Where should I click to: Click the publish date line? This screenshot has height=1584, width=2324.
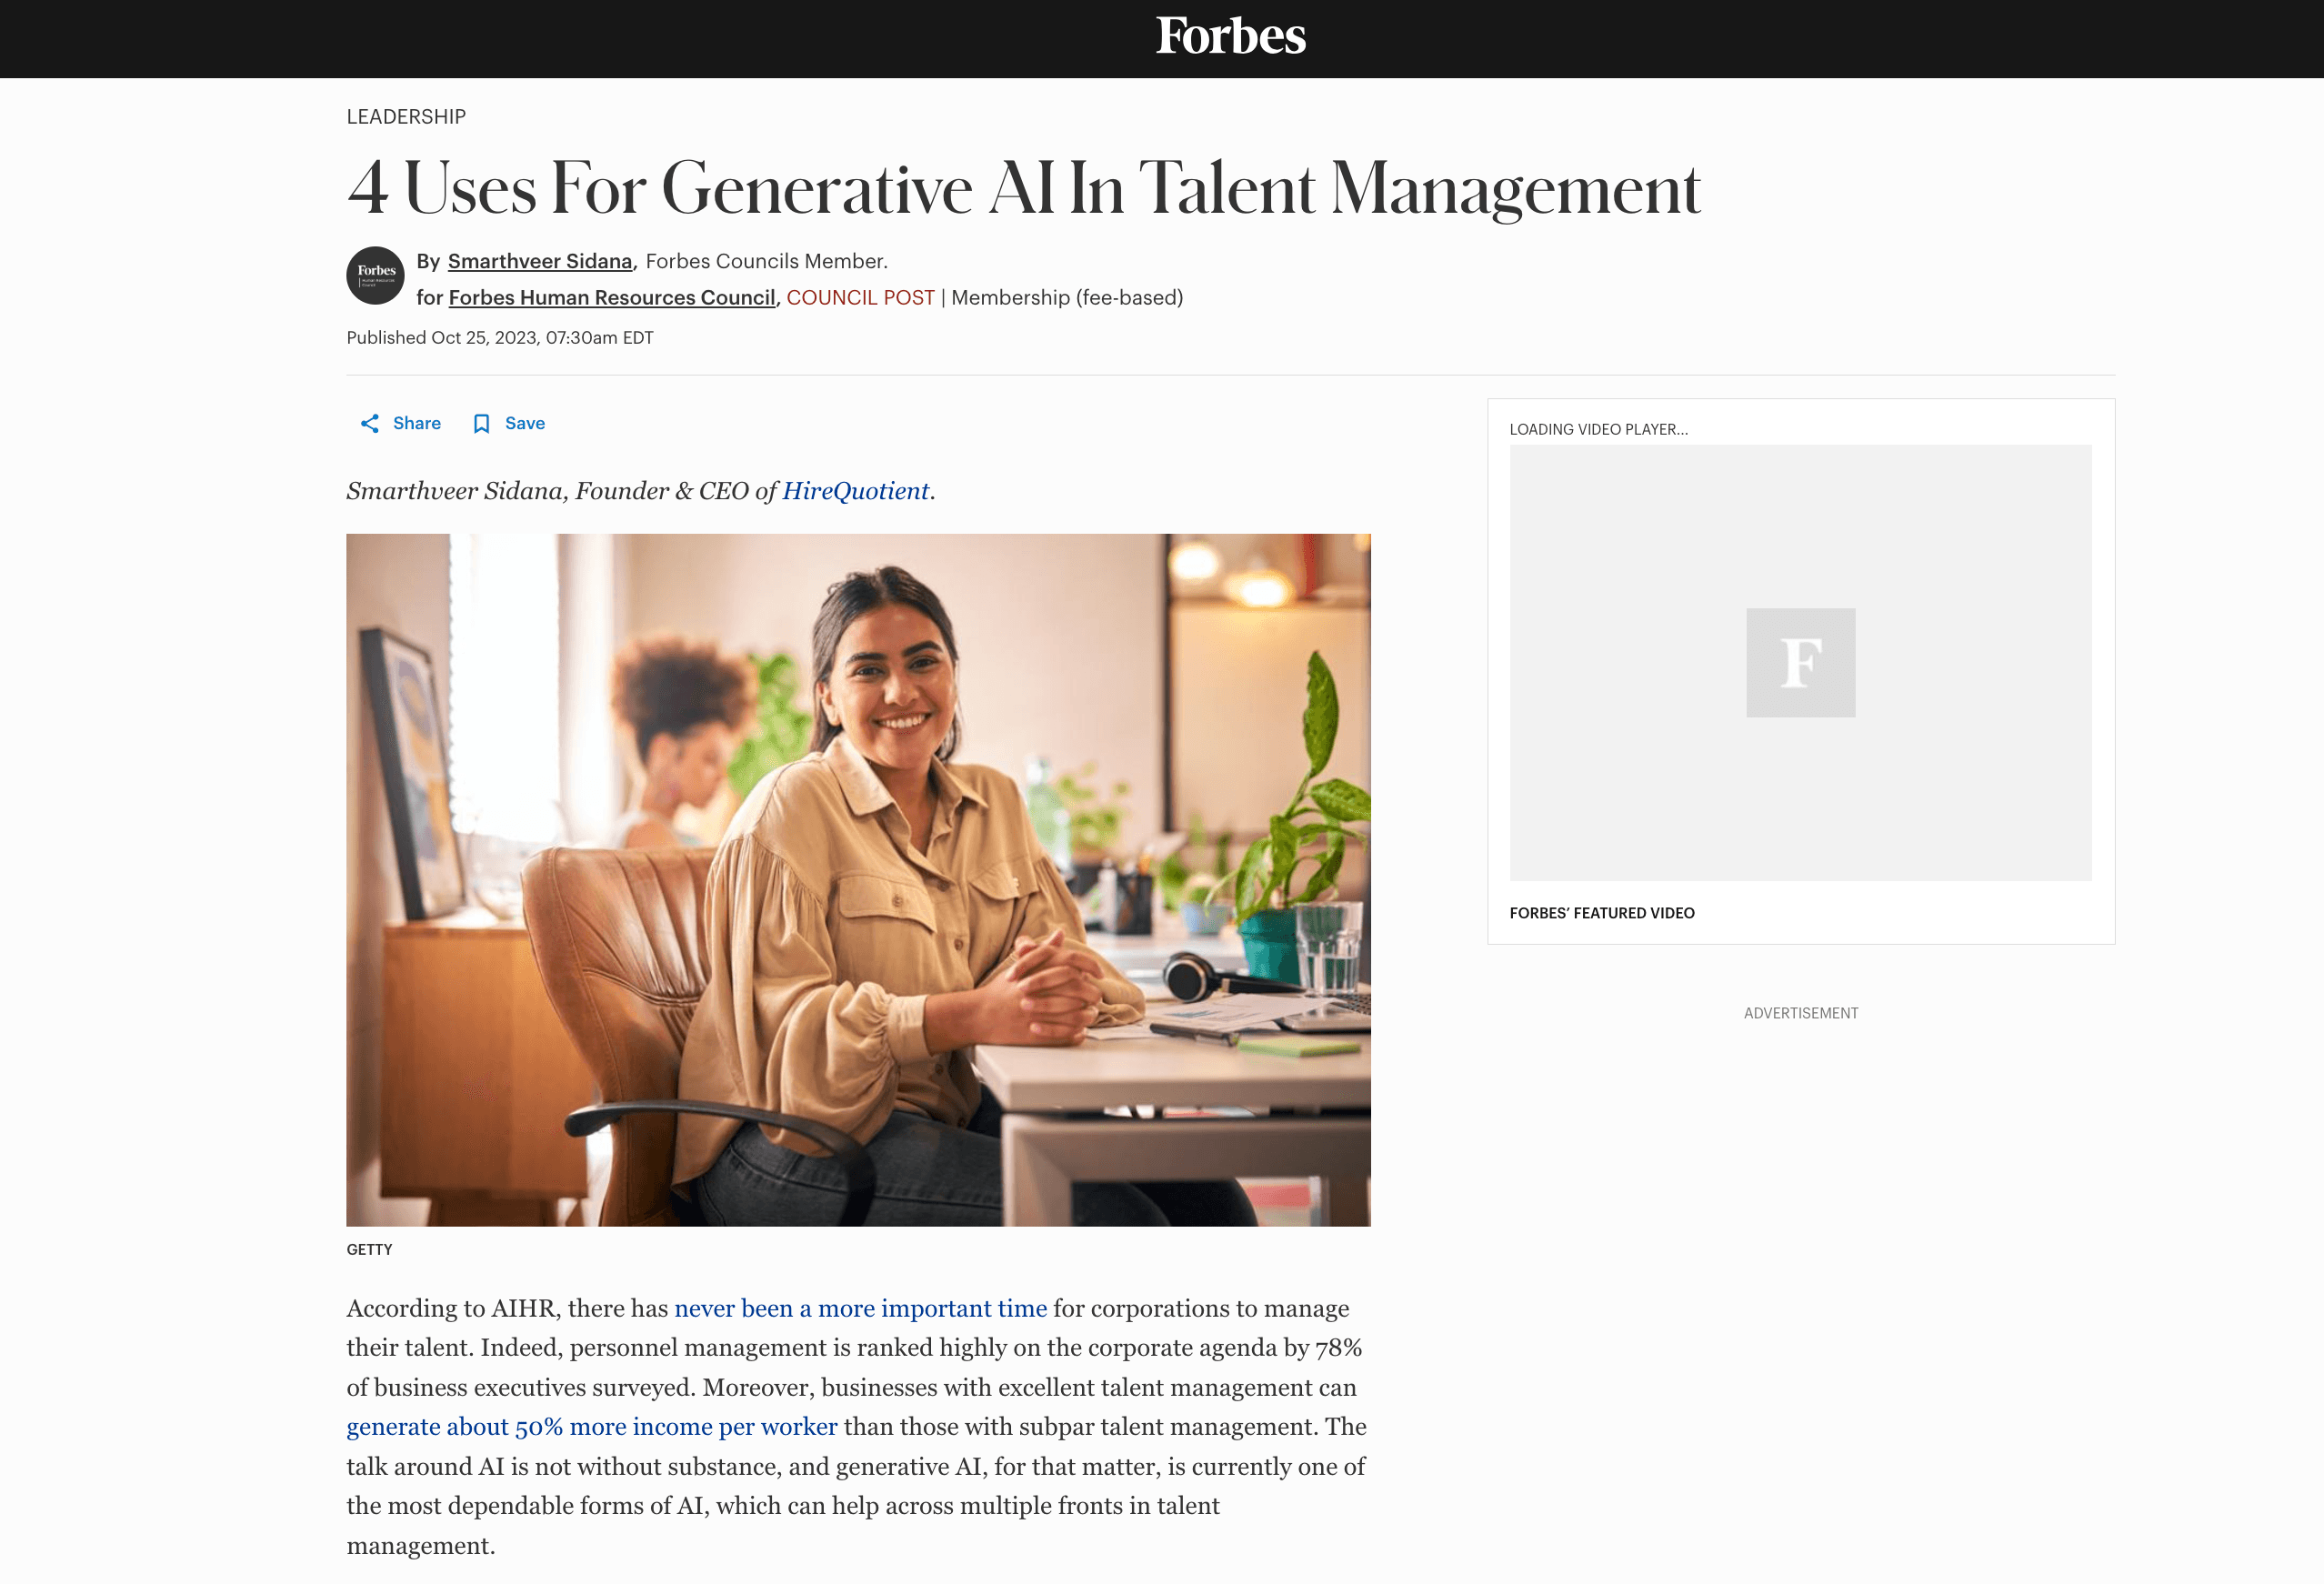500,337
